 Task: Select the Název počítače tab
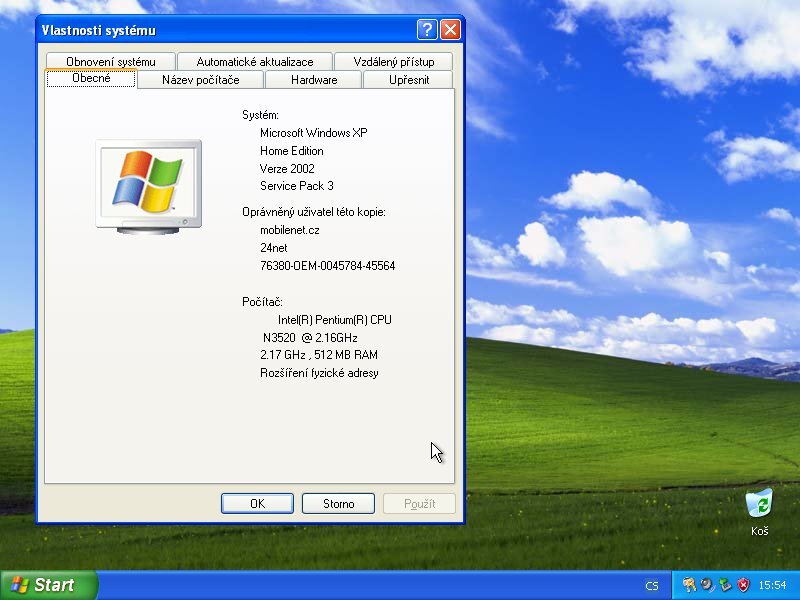pos(201,80)
